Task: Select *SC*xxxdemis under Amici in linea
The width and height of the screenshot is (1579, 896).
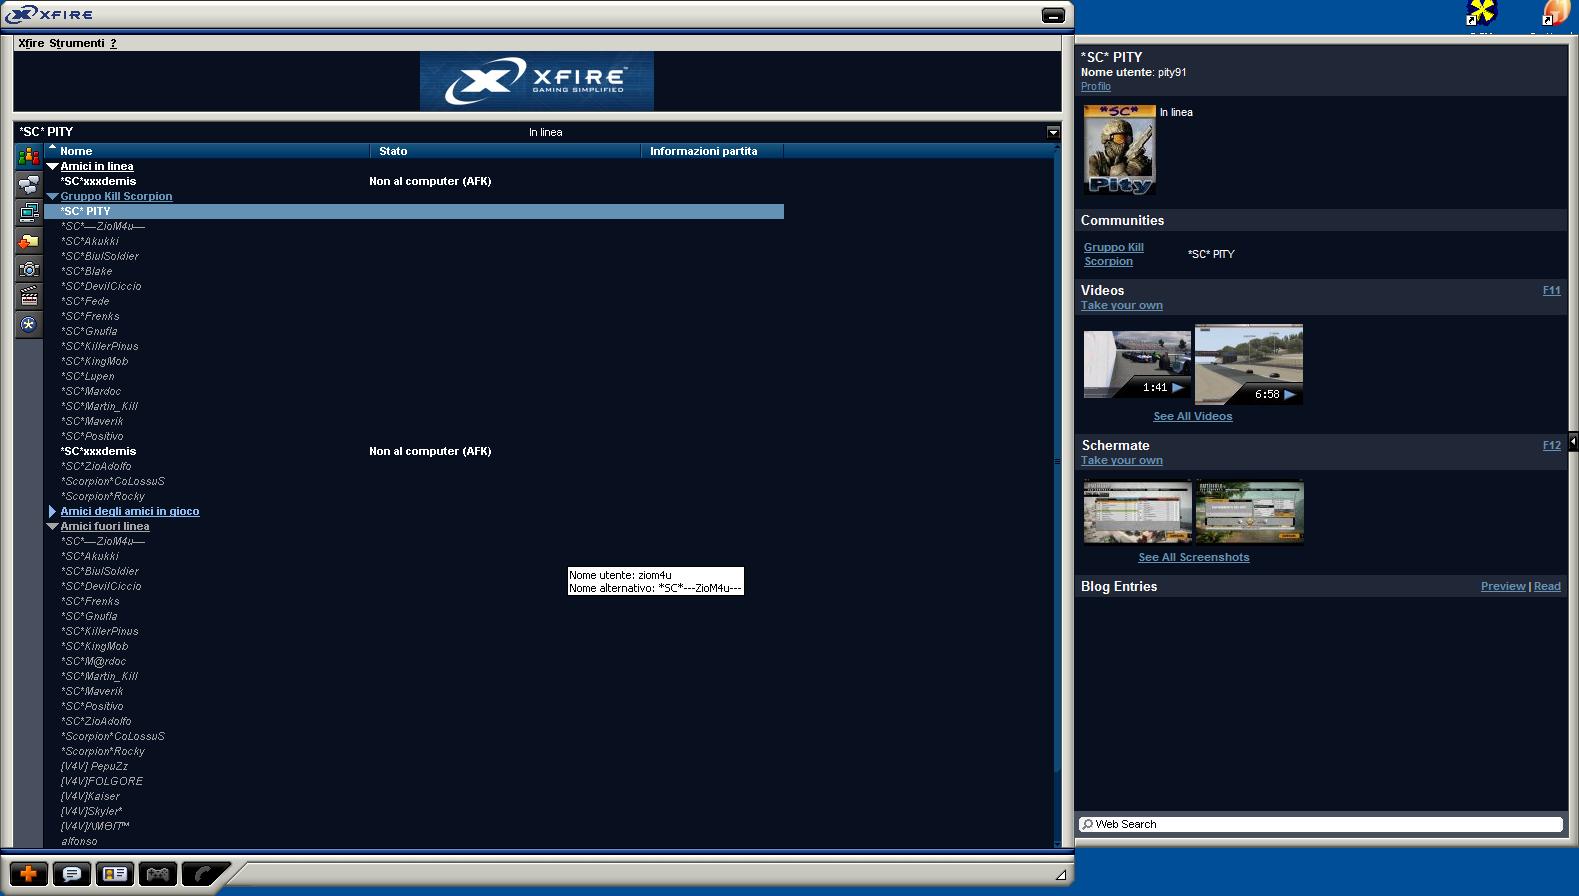Action: (x=98, y=181)
